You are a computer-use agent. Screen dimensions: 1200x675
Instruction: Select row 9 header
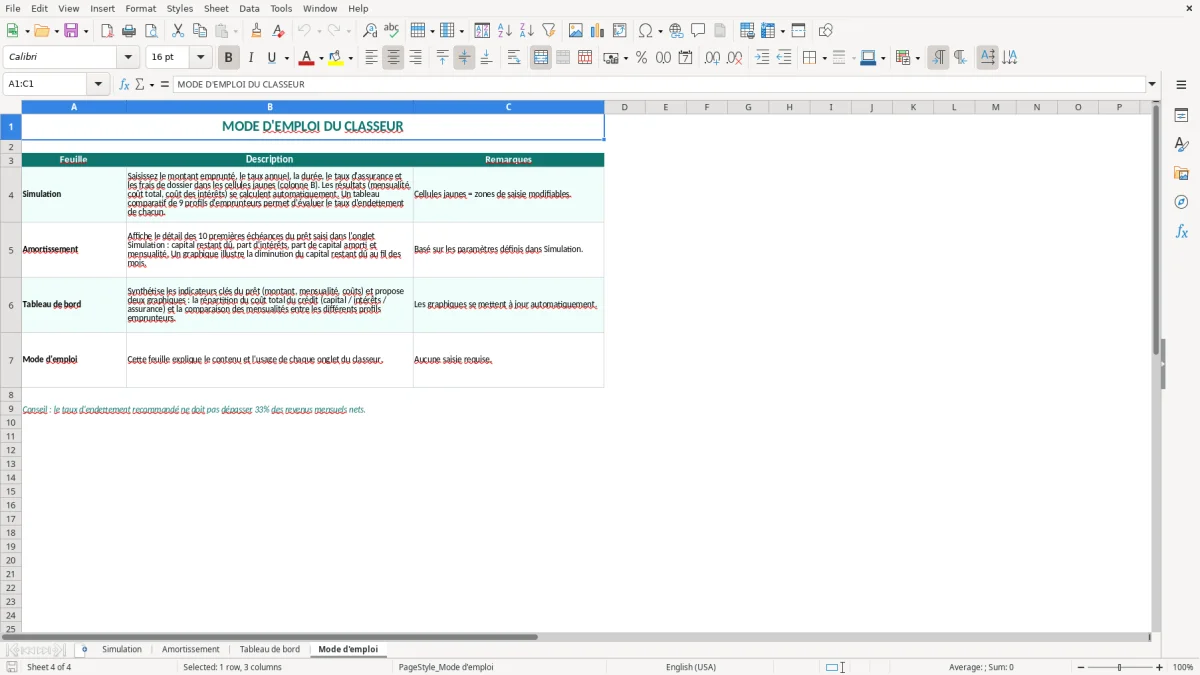coord(11,409)
